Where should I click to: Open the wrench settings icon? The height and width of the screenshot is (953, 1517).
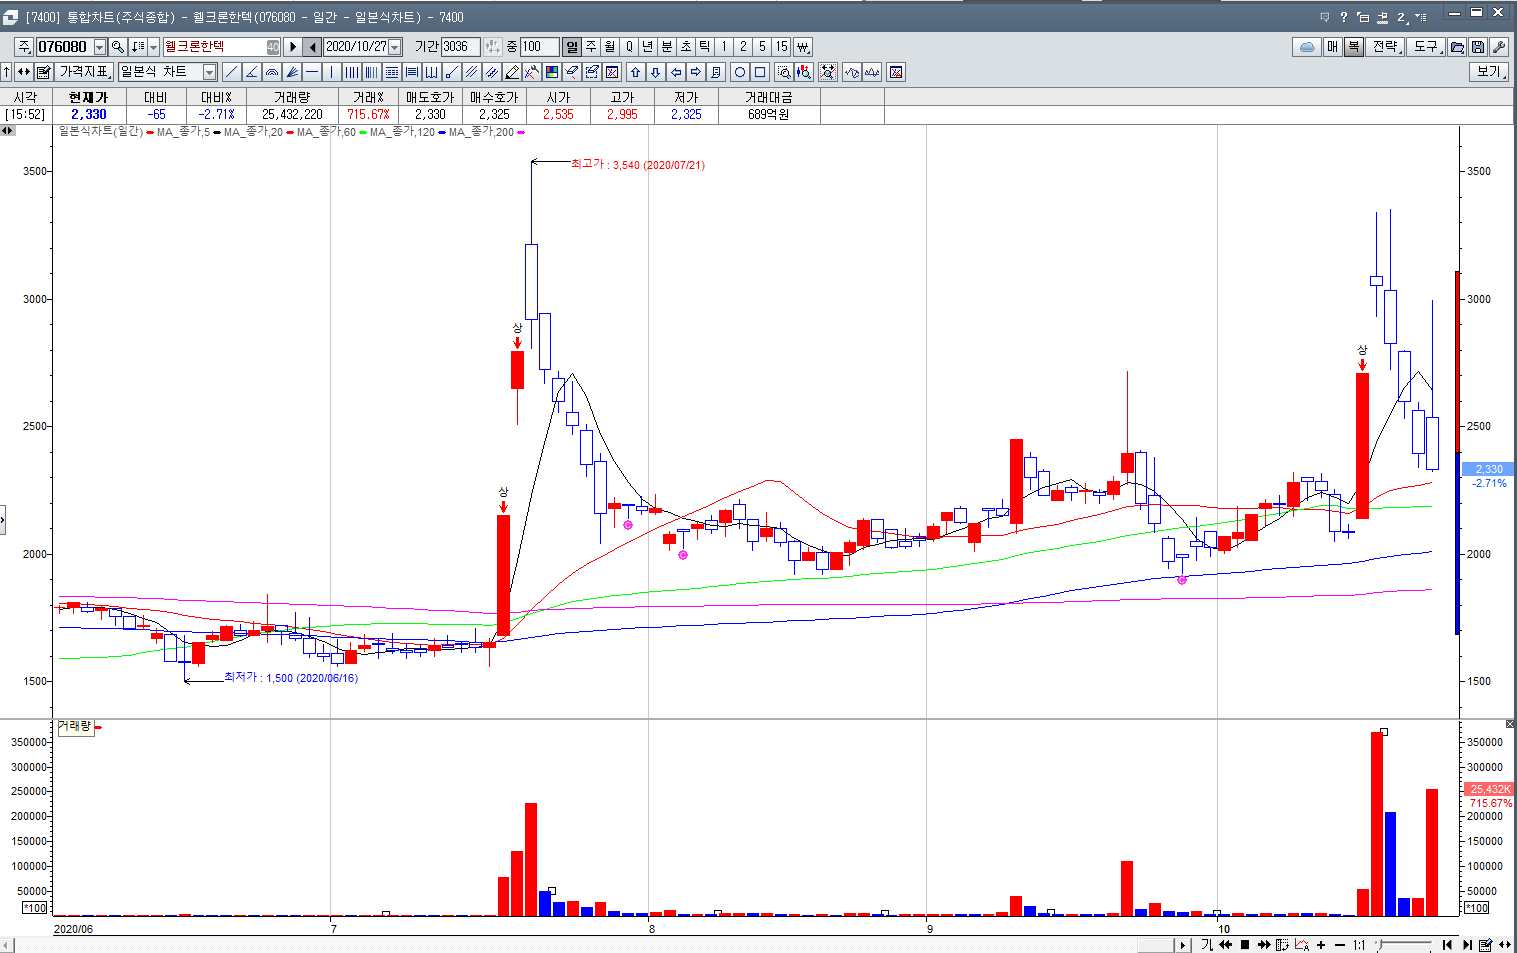[1498, 47]
